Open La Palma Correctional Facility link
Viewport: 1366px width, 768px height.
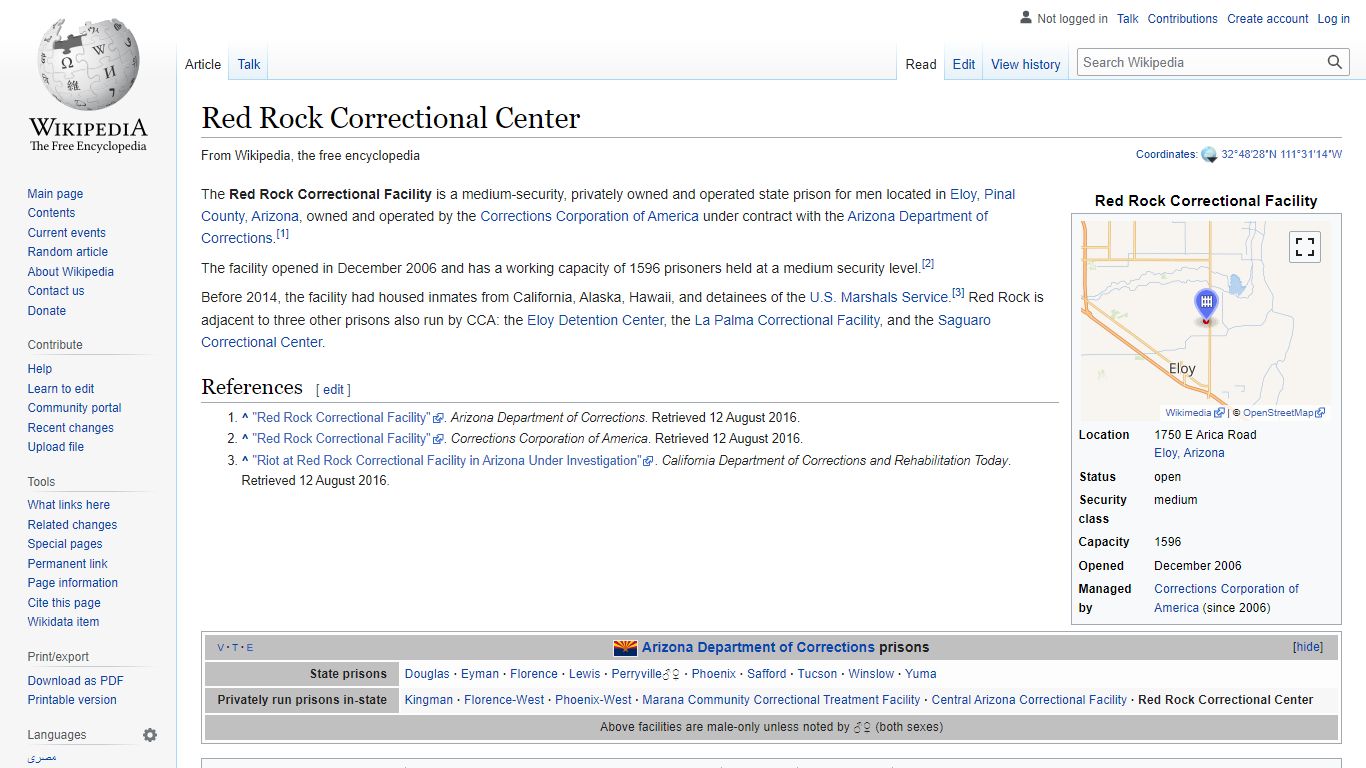(x=787, y=320)
